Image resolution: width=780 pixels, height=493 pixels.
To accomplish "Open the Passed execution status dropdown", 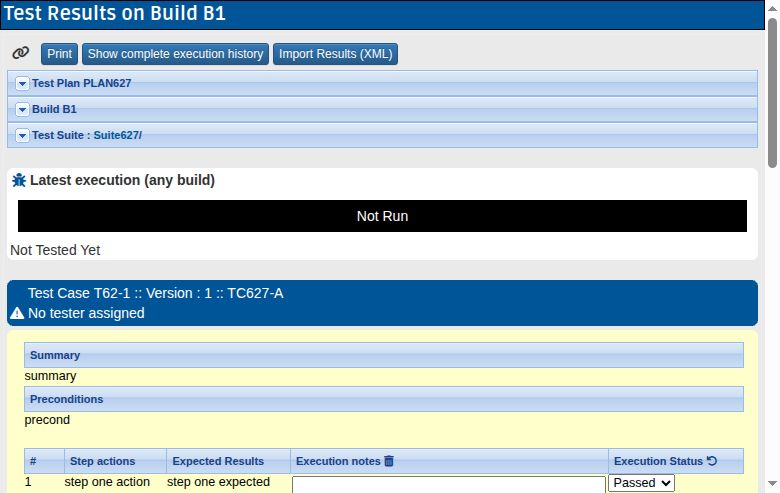I will pyautogui.click(x=641, y=483).
